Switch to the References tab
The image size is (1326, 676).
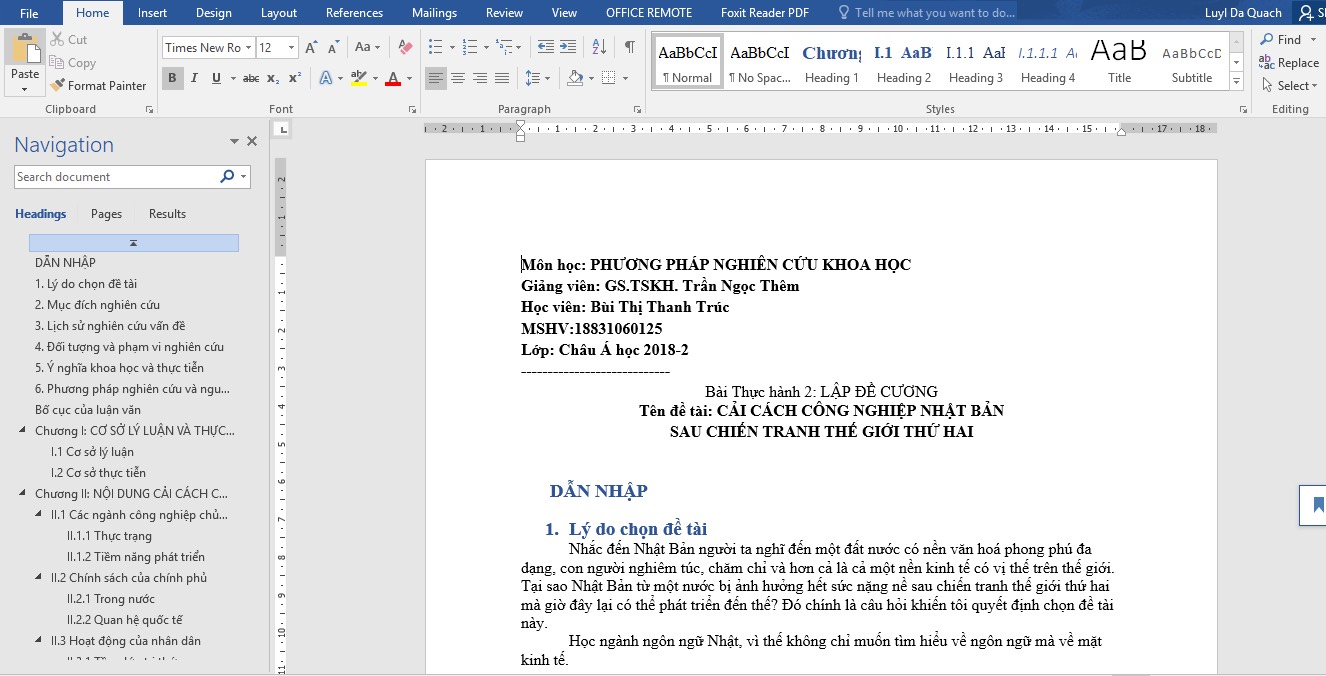coord(354,13)
